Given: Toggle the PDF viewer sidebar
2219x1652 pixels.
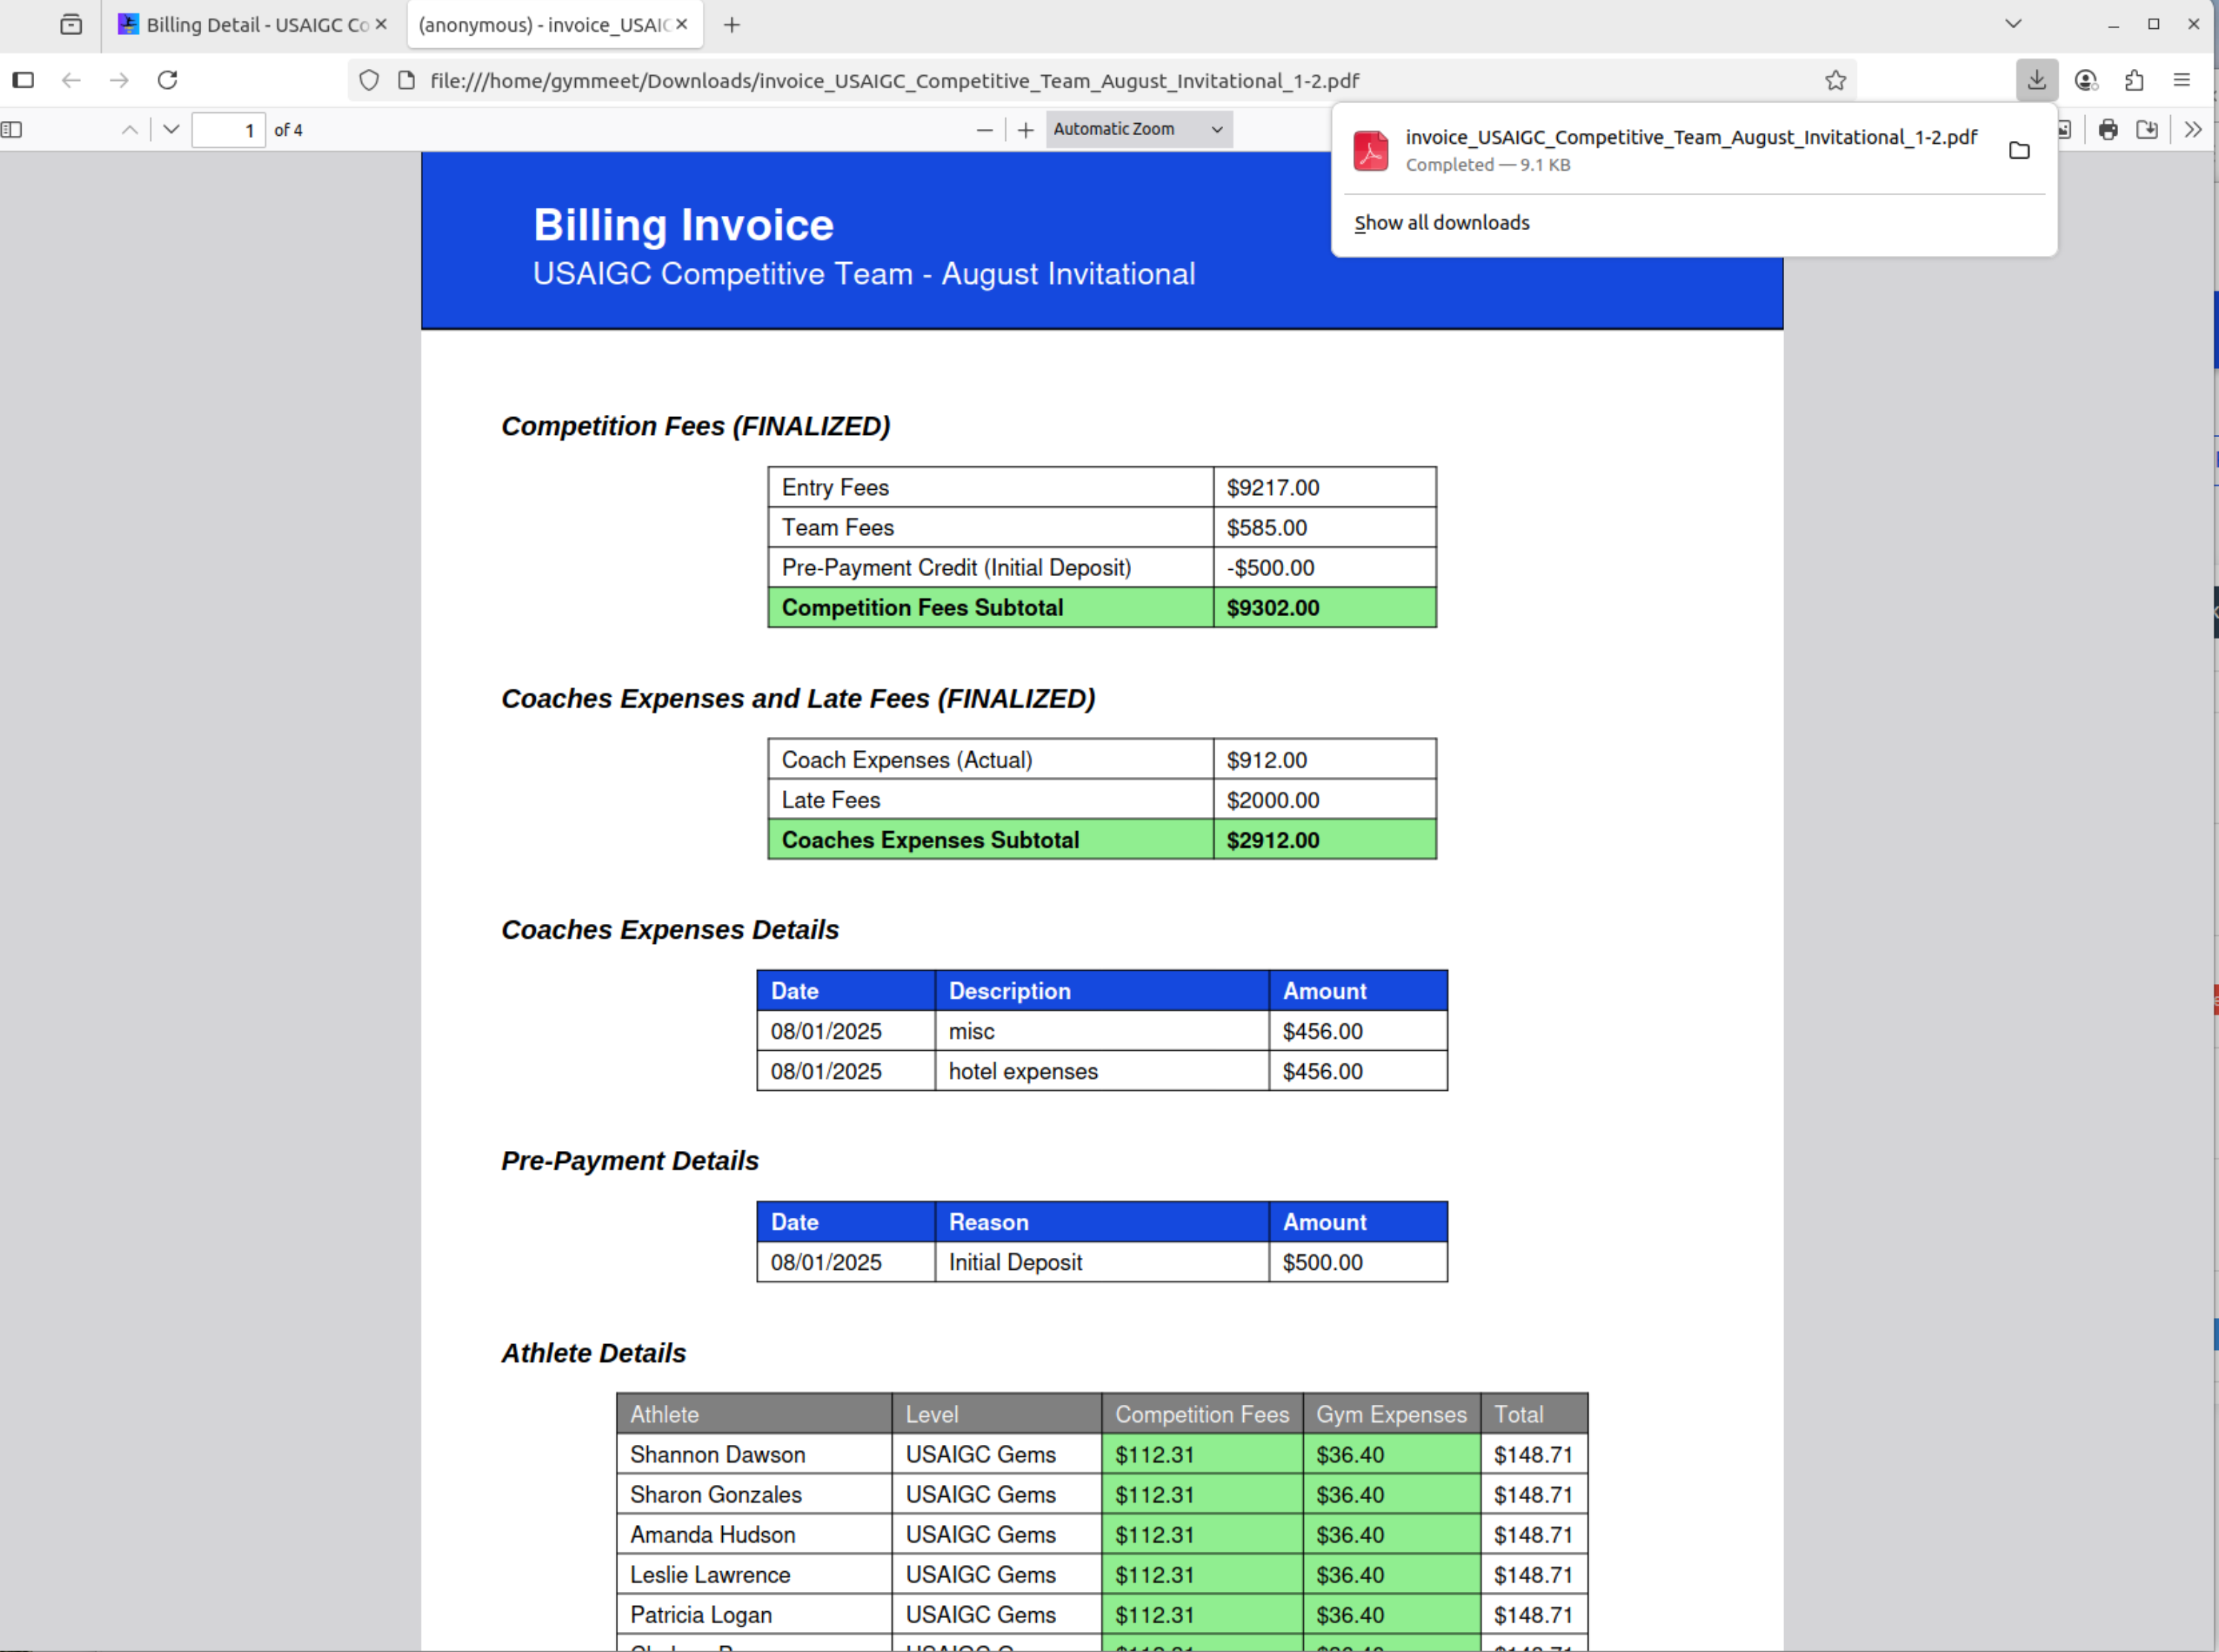Looking at the screenshot, I should click(x=12, y=130).
